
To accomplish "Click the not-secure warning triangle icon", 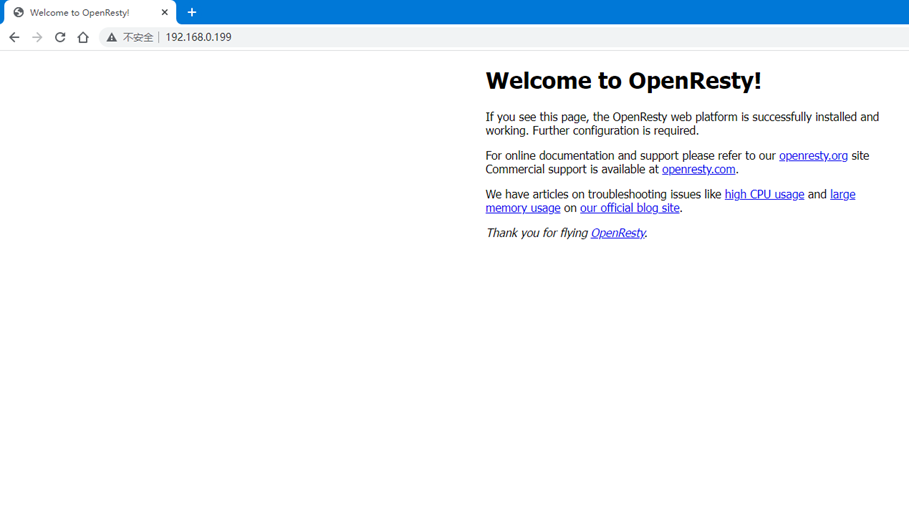I will coord(111,37).
